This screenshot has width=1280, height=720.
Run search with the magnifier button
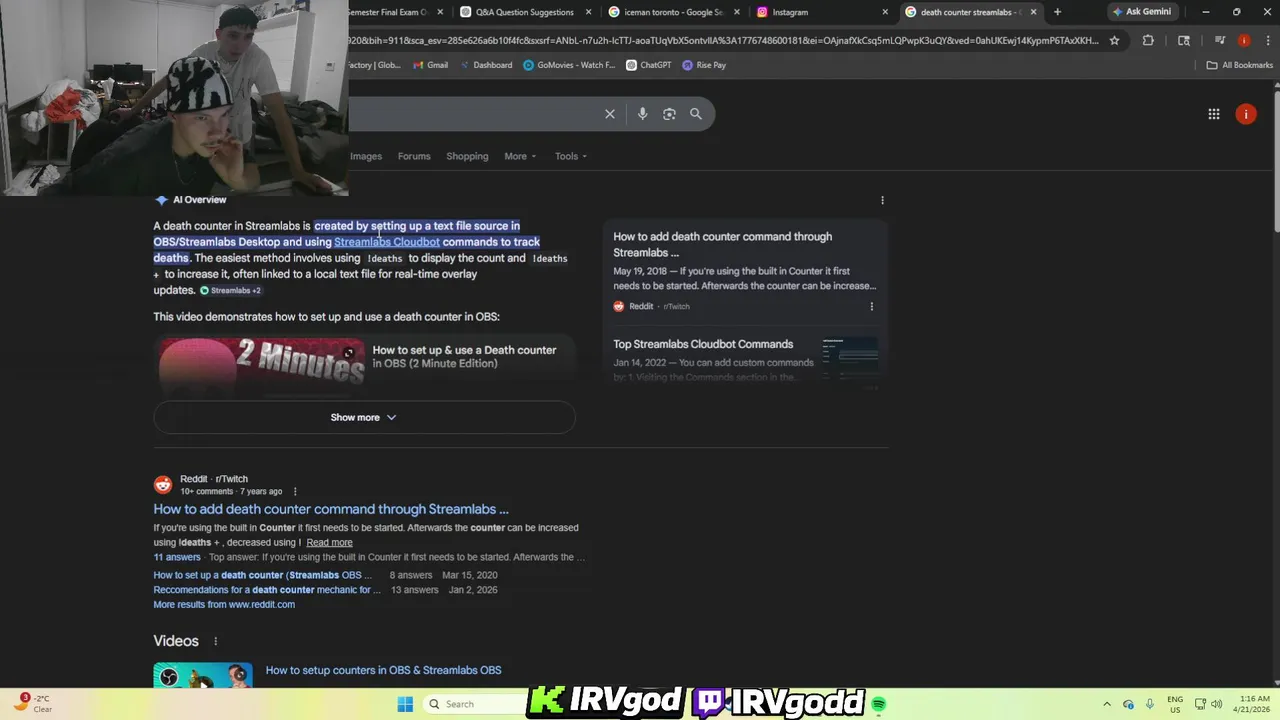coord(696,114)
